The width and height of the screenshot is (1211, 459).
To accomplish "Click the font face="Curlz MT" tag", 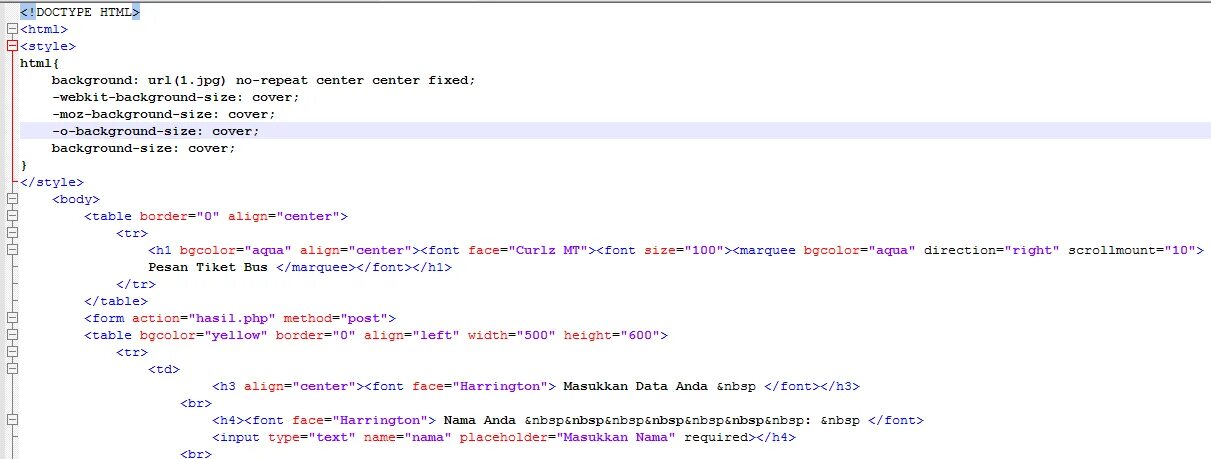I will pos(508,250).
